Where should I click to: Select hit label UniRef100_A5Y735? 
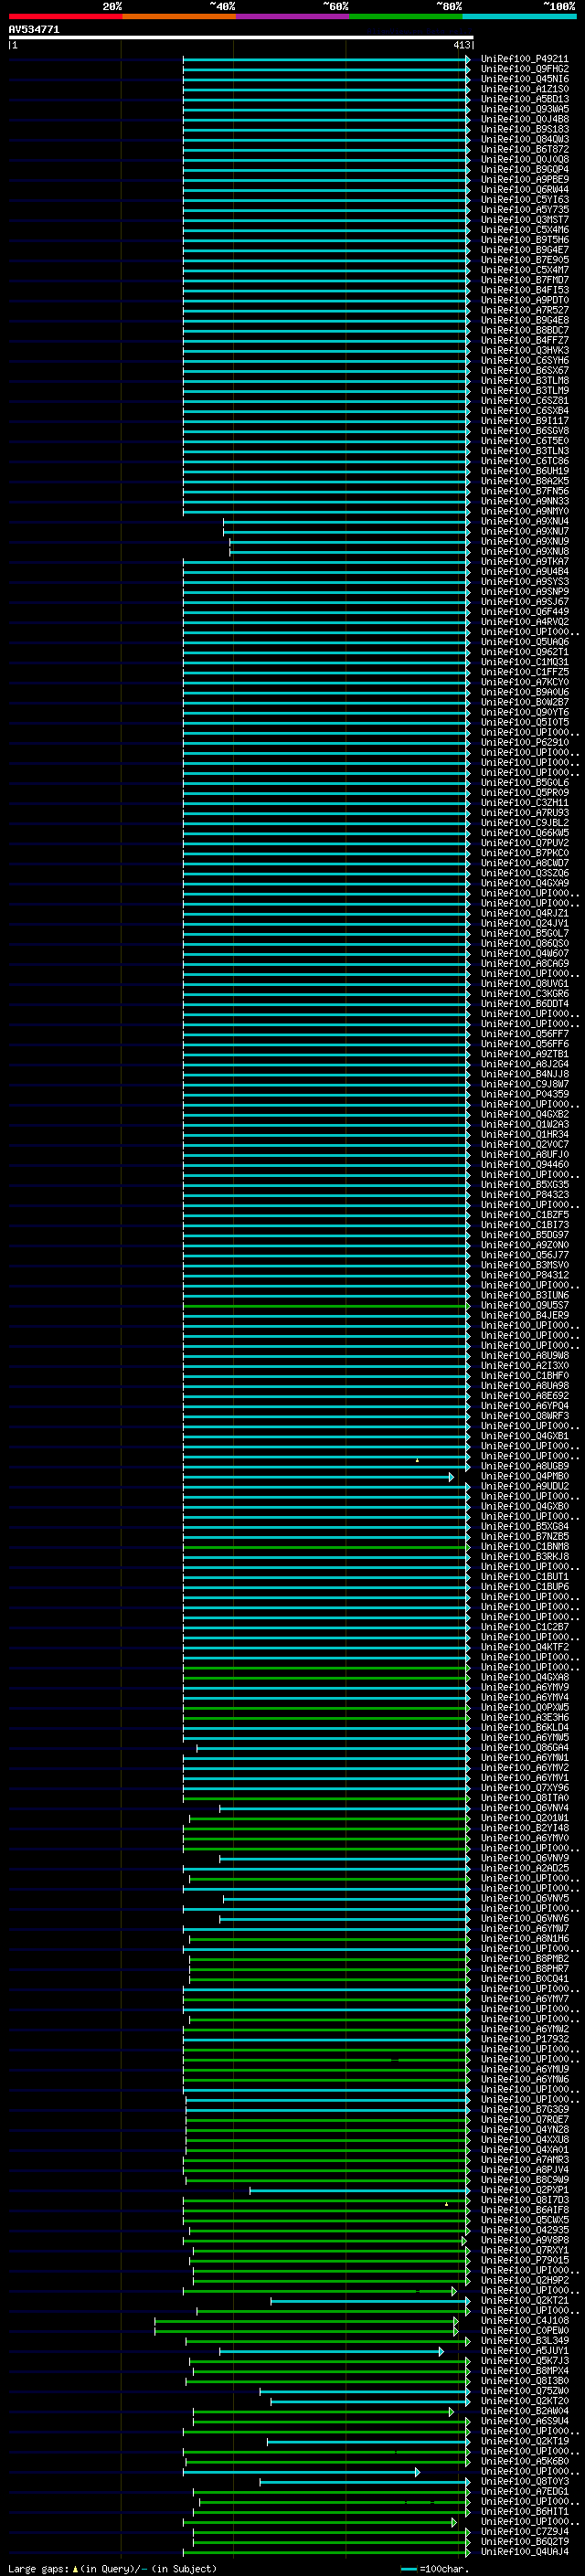coord(524,210)
